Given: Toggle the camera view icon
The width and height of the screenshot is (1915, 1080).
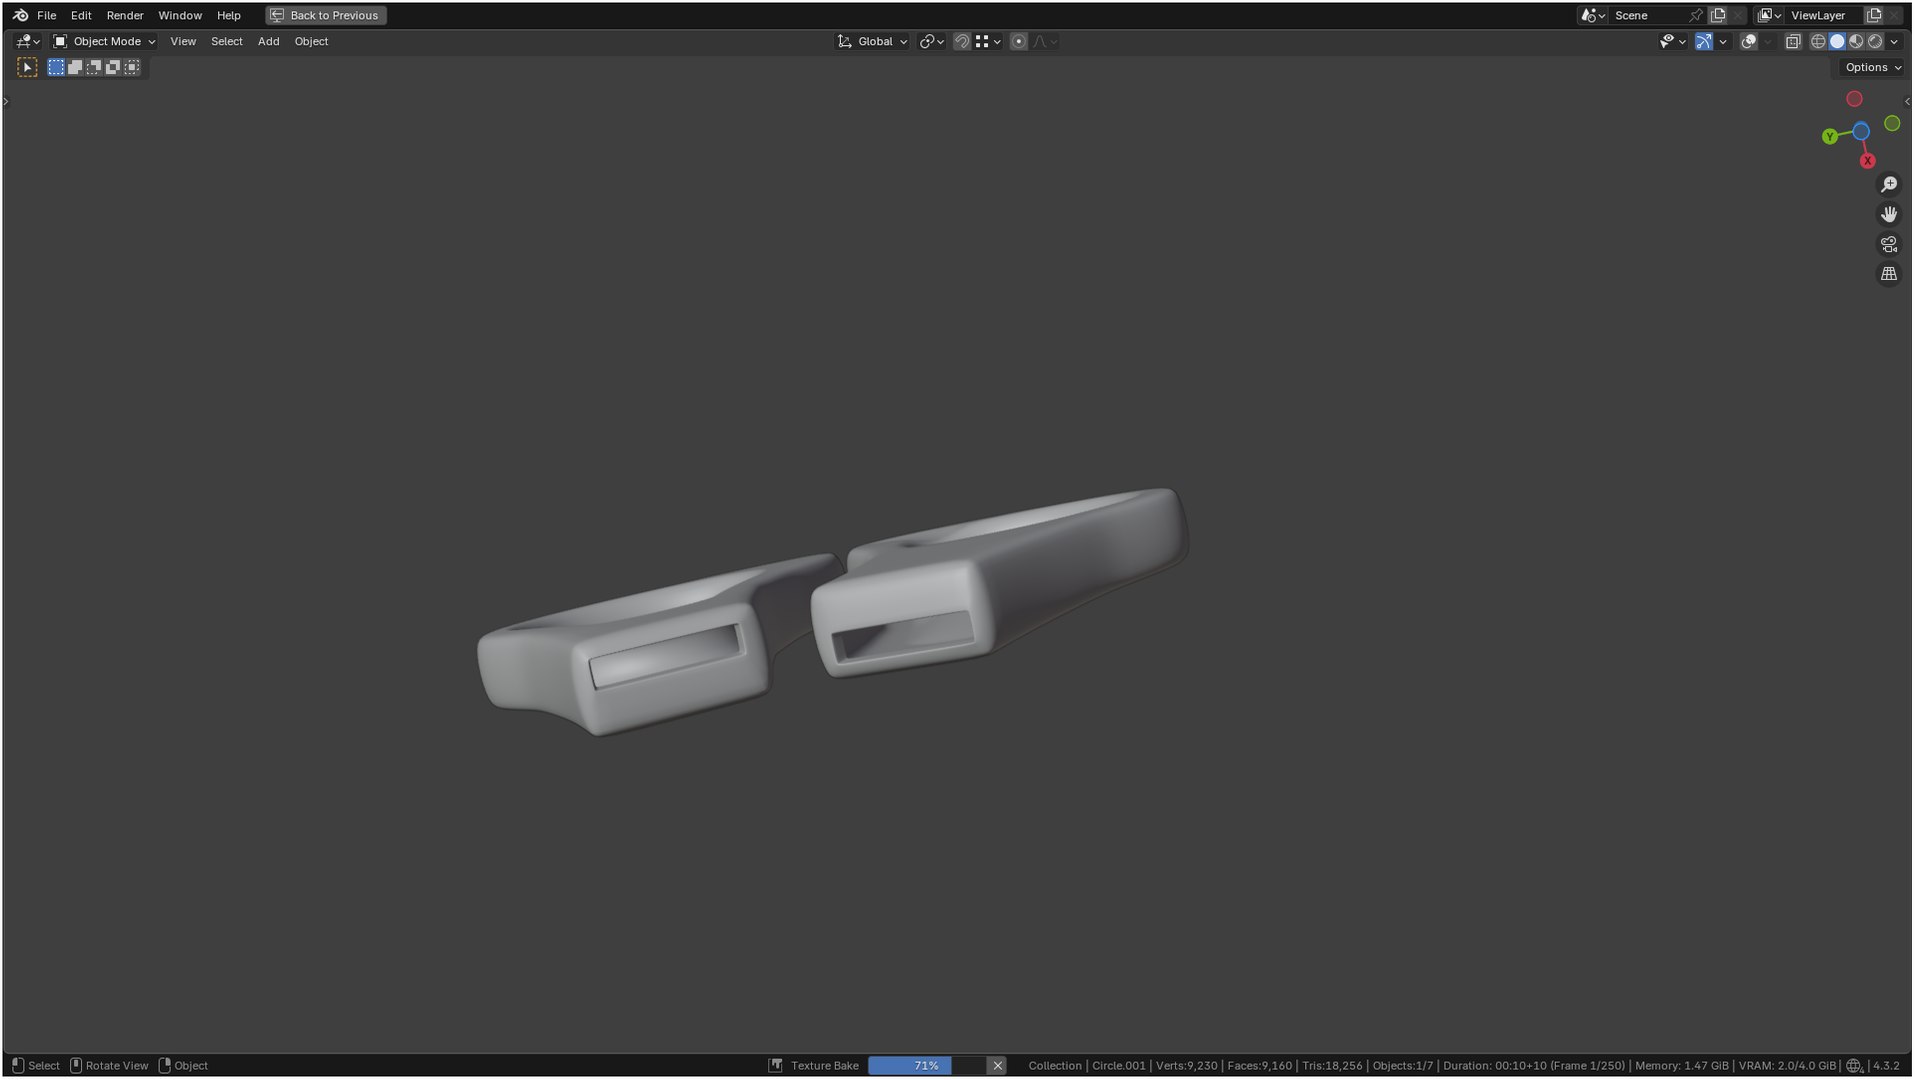Looking at the screenshot, I should point(1889,244).
